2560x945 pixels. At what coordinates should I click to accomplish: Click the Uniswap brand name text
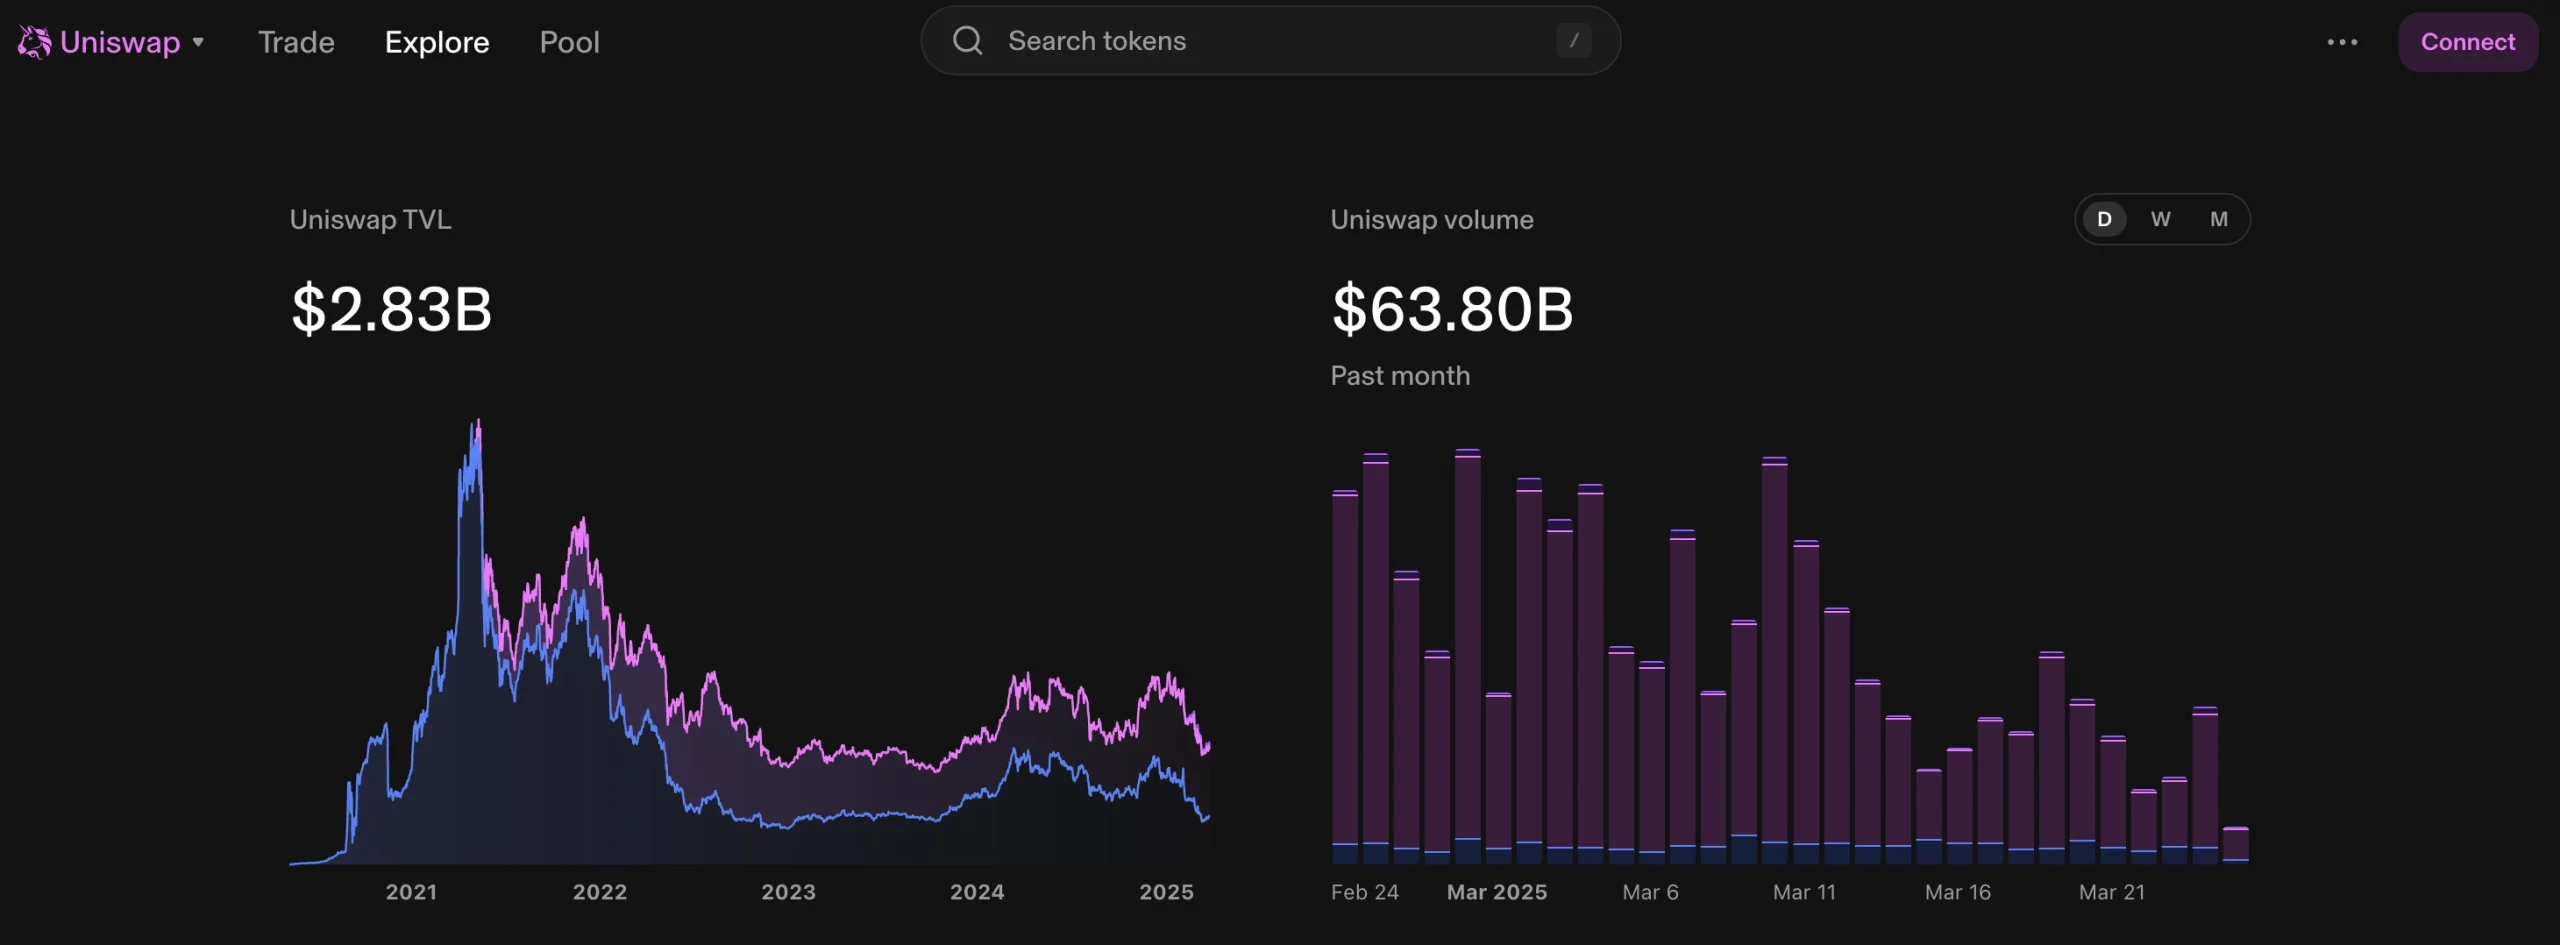pos(120,42)
